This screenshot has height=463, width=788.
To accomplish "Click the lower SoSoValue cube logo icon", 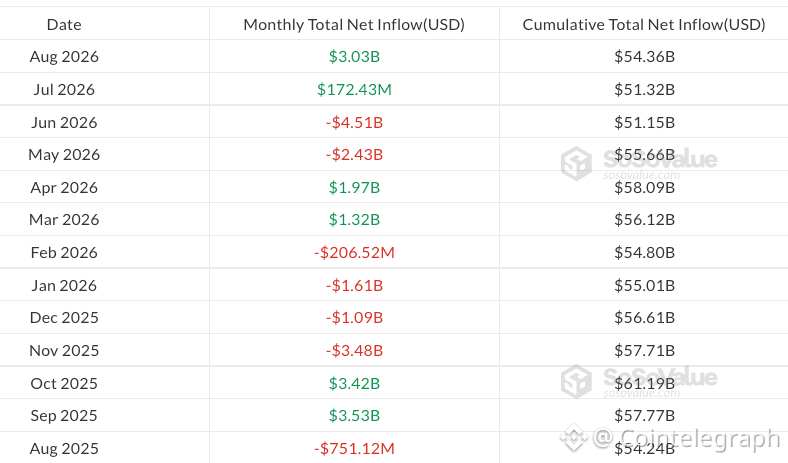I will [576, 382].
